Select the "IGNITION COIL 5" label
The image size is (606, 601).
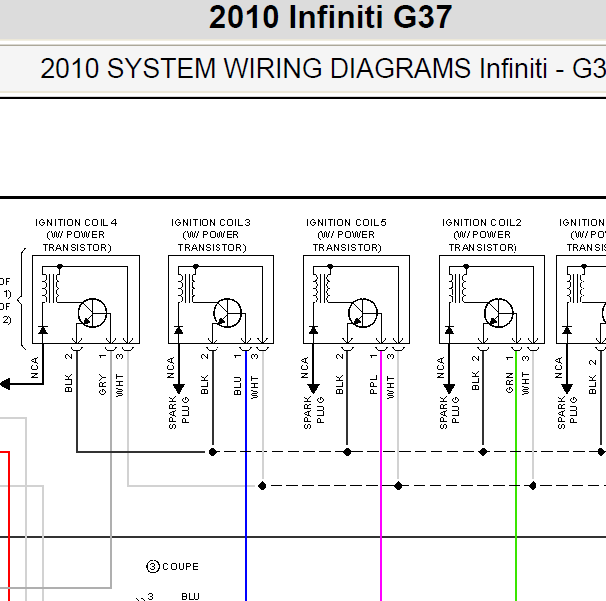[346, 223]
